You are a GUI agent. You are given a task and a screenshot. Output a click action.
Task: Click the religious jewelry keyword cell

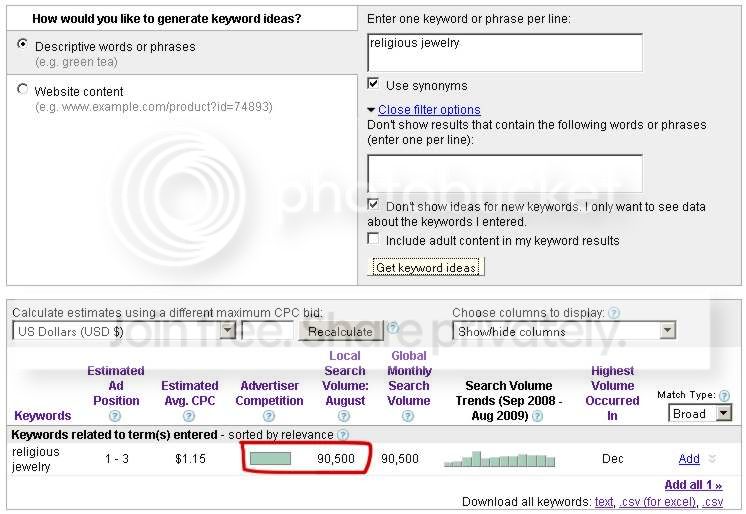click(x=36, y=459)
